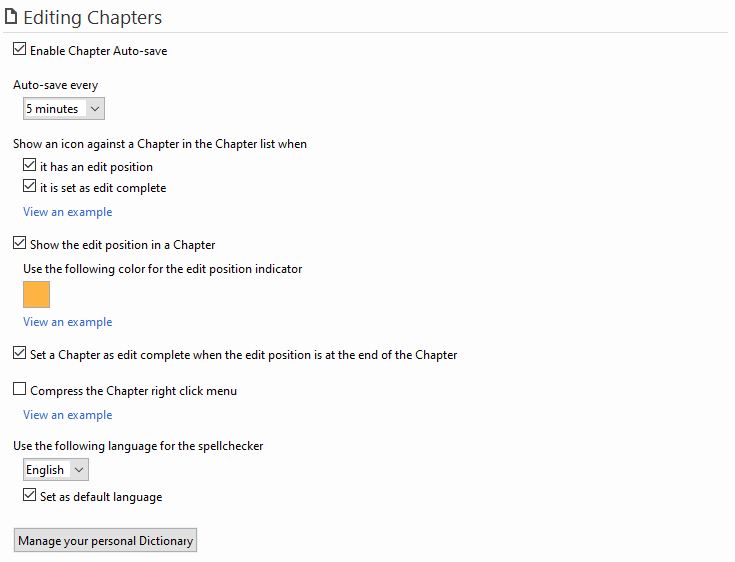Uncheck Enable Chapter Auto-save
This screenshot has width=735, height=562.
(19, 49)
